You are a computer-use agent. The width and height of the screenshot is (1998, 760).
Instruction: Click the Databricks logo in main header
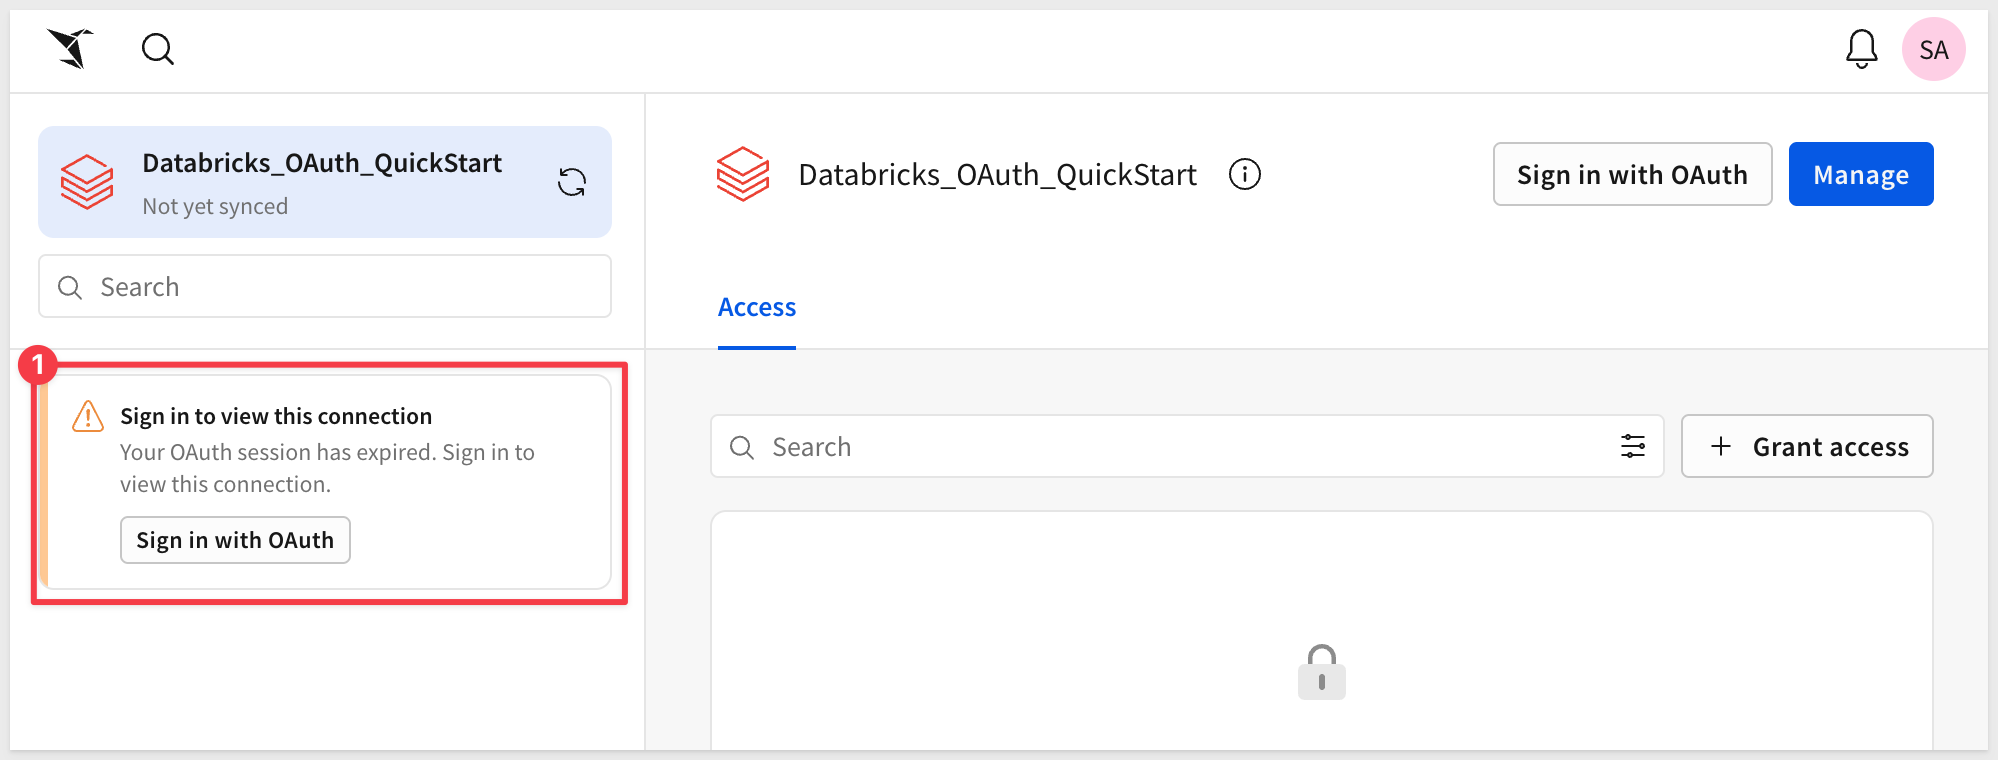click(x=743, y=174)
